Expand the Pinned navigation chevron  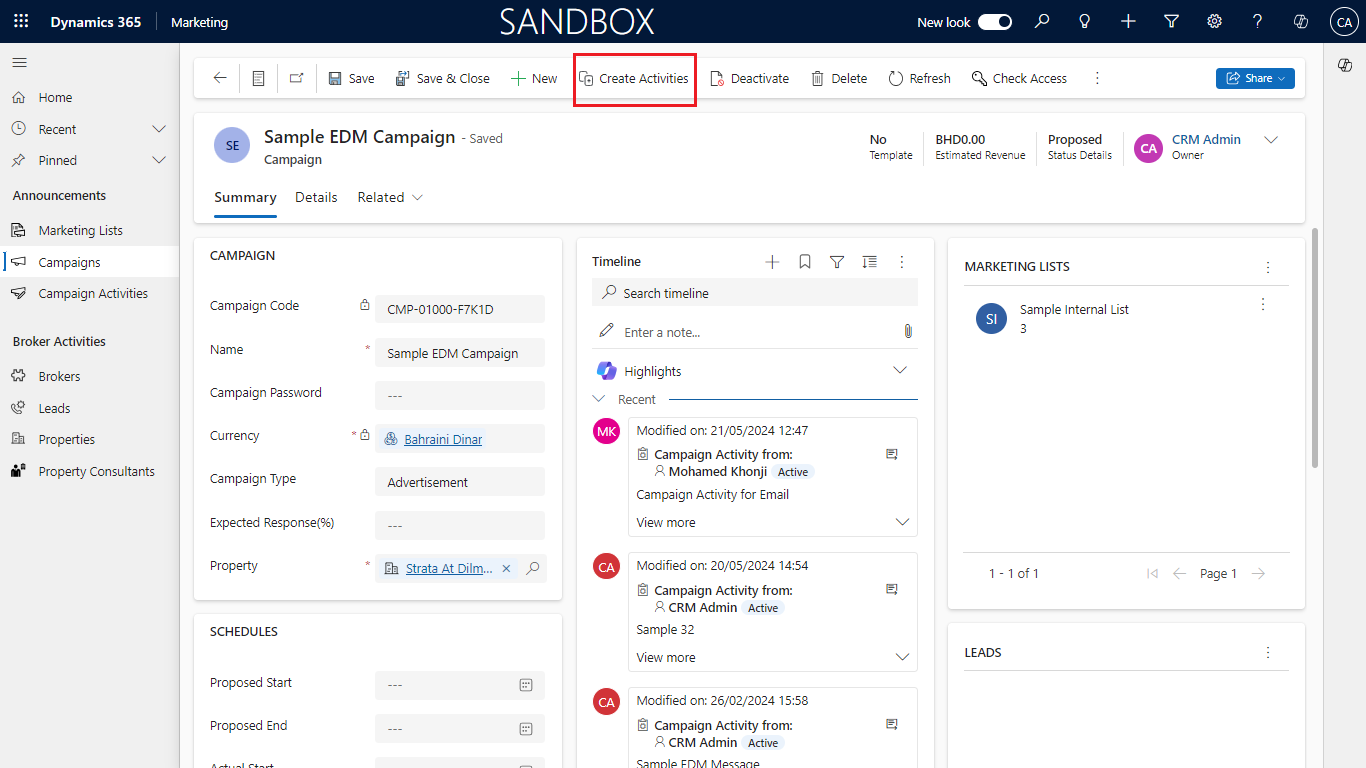tap(158, 160)
